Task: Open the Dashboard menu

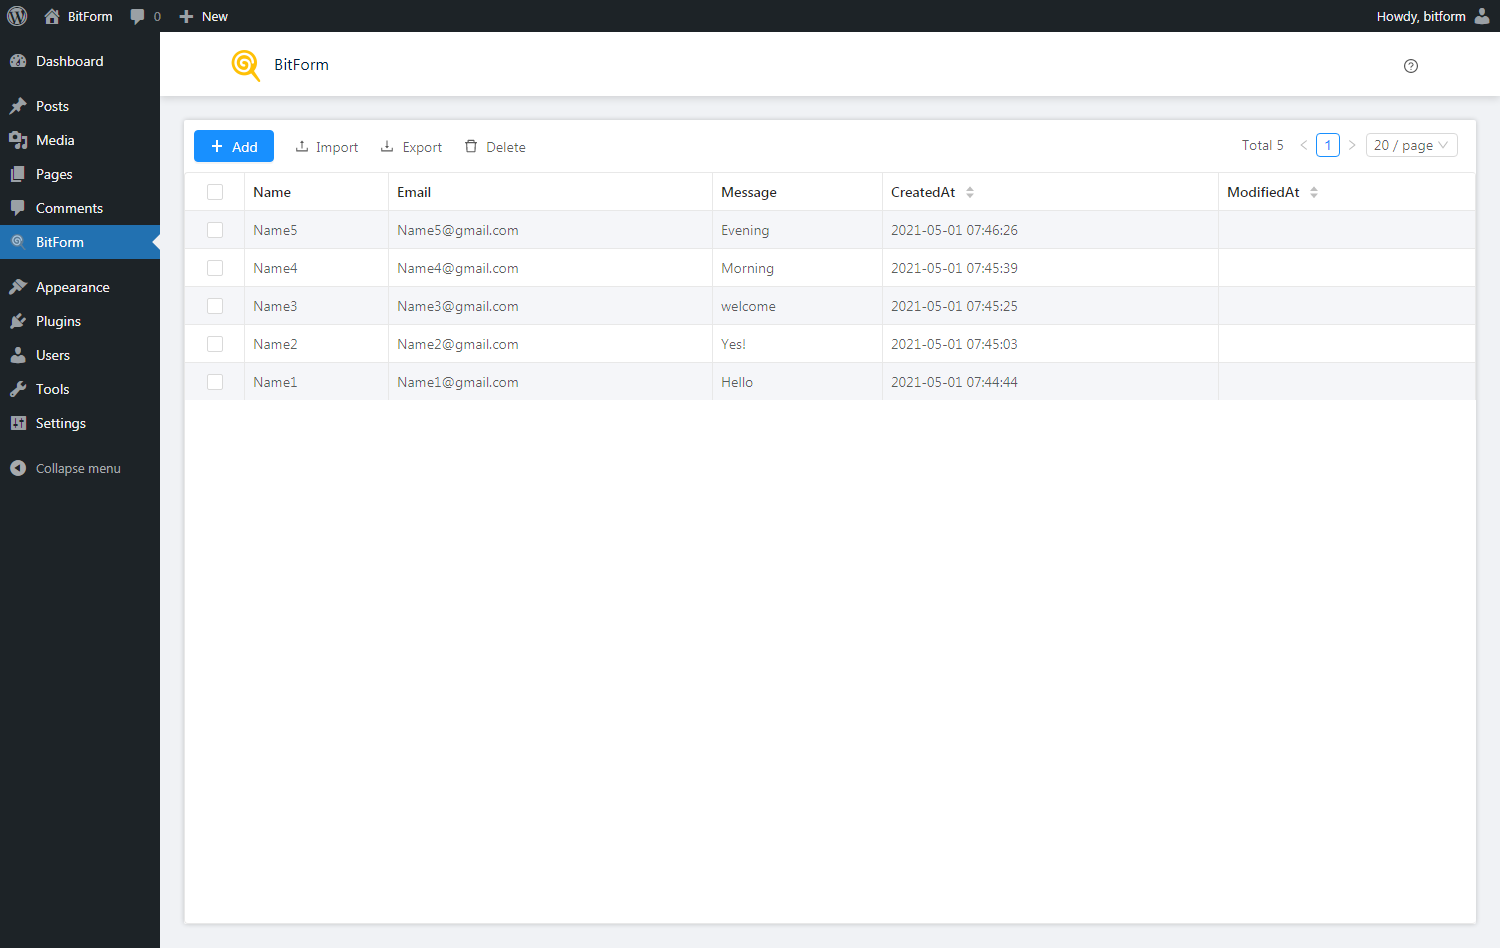Action: (80, 61)
